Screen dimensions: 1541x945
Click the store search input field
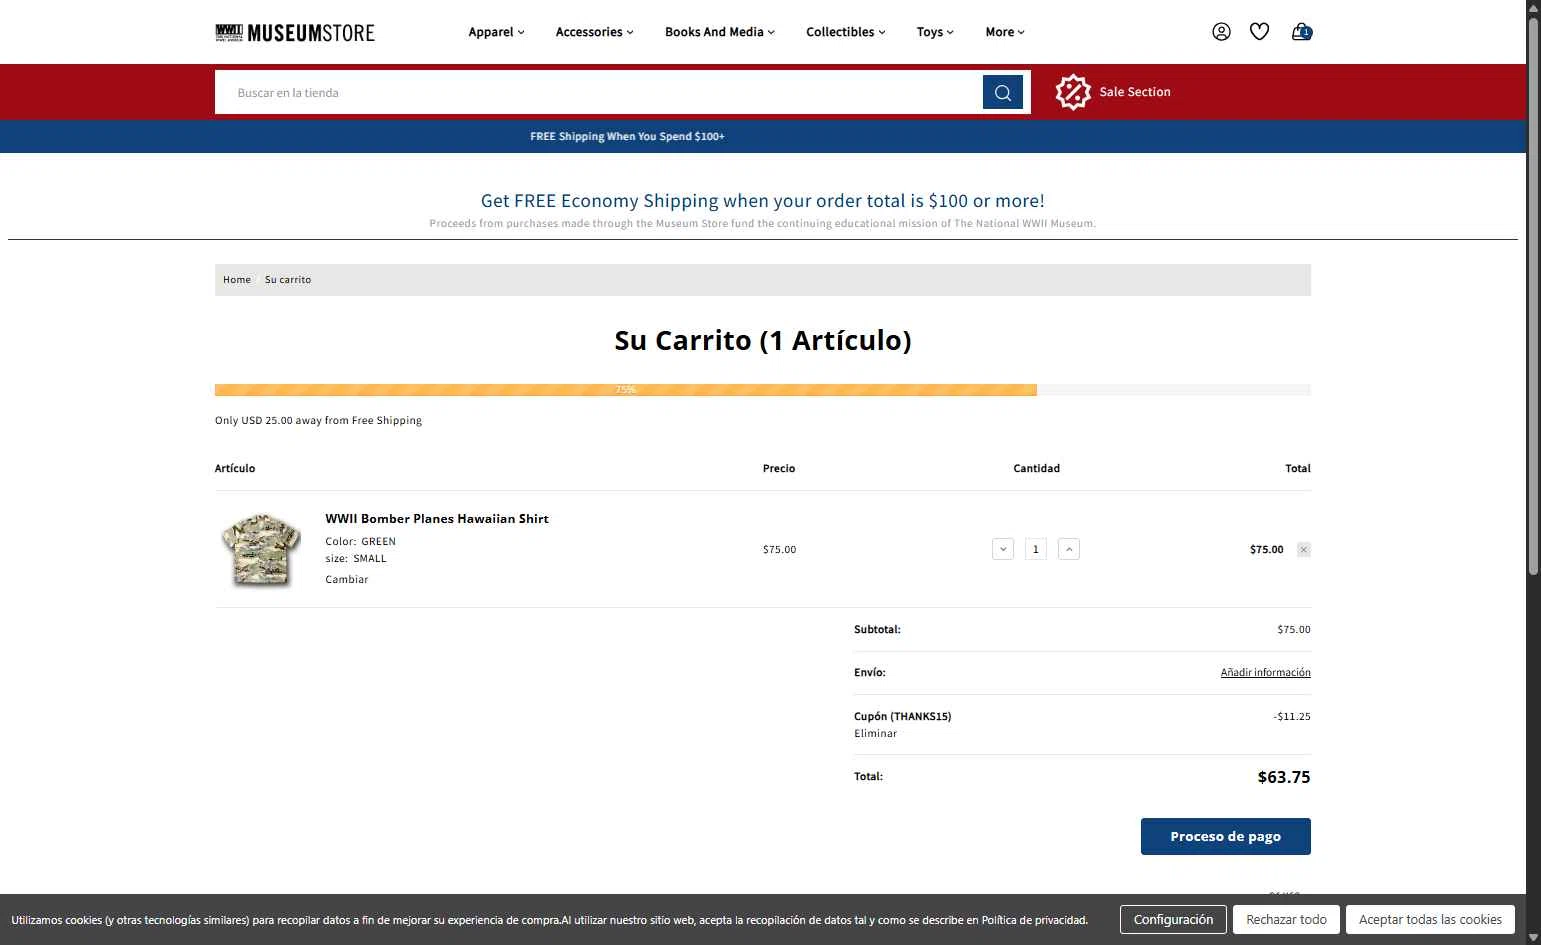(599, 92)
